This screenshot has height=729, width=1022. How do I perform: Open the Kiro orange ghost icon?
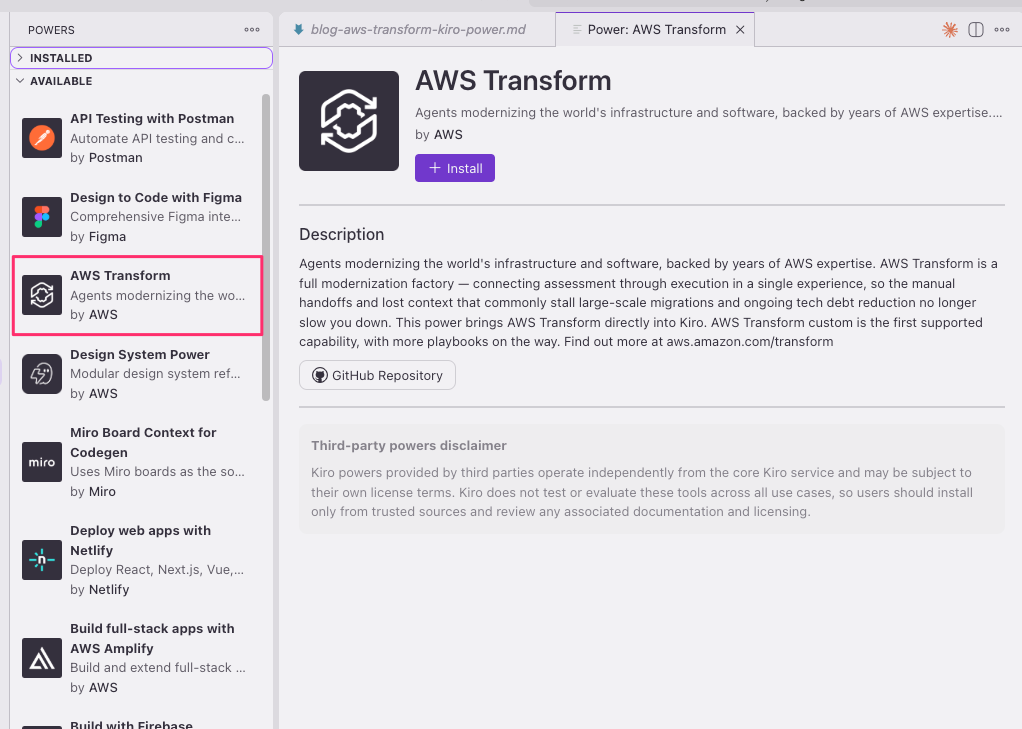949,30
